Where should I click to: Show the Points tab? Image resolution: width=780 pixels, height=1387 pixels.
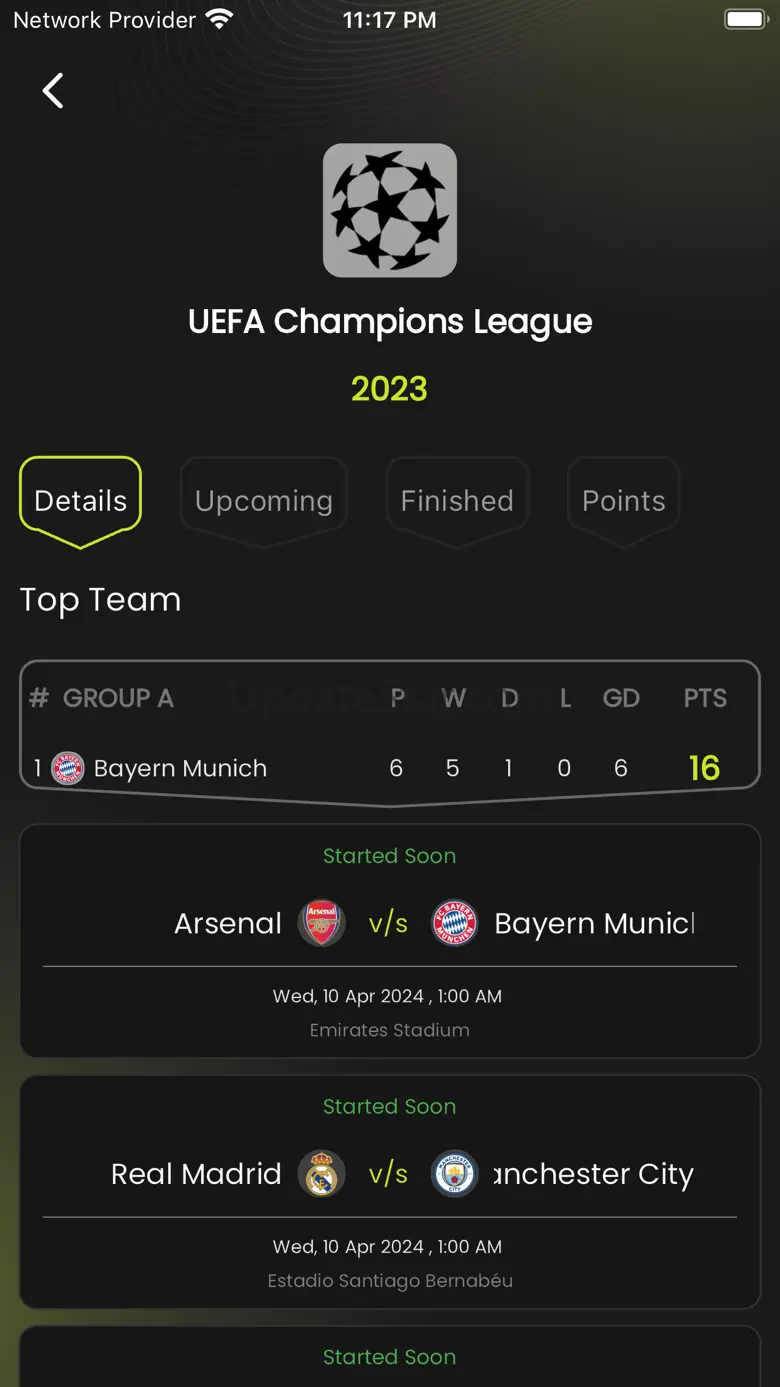pyautogui.click(x=624, y=500)
